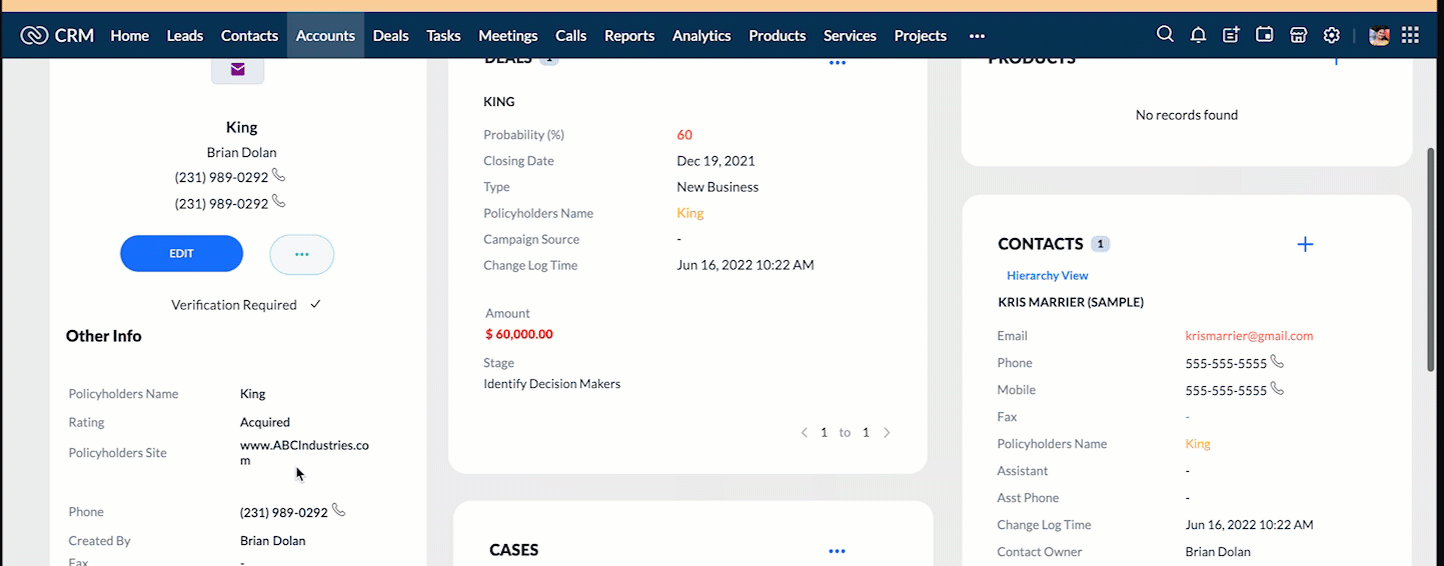Open the Analytics tab

702,35
